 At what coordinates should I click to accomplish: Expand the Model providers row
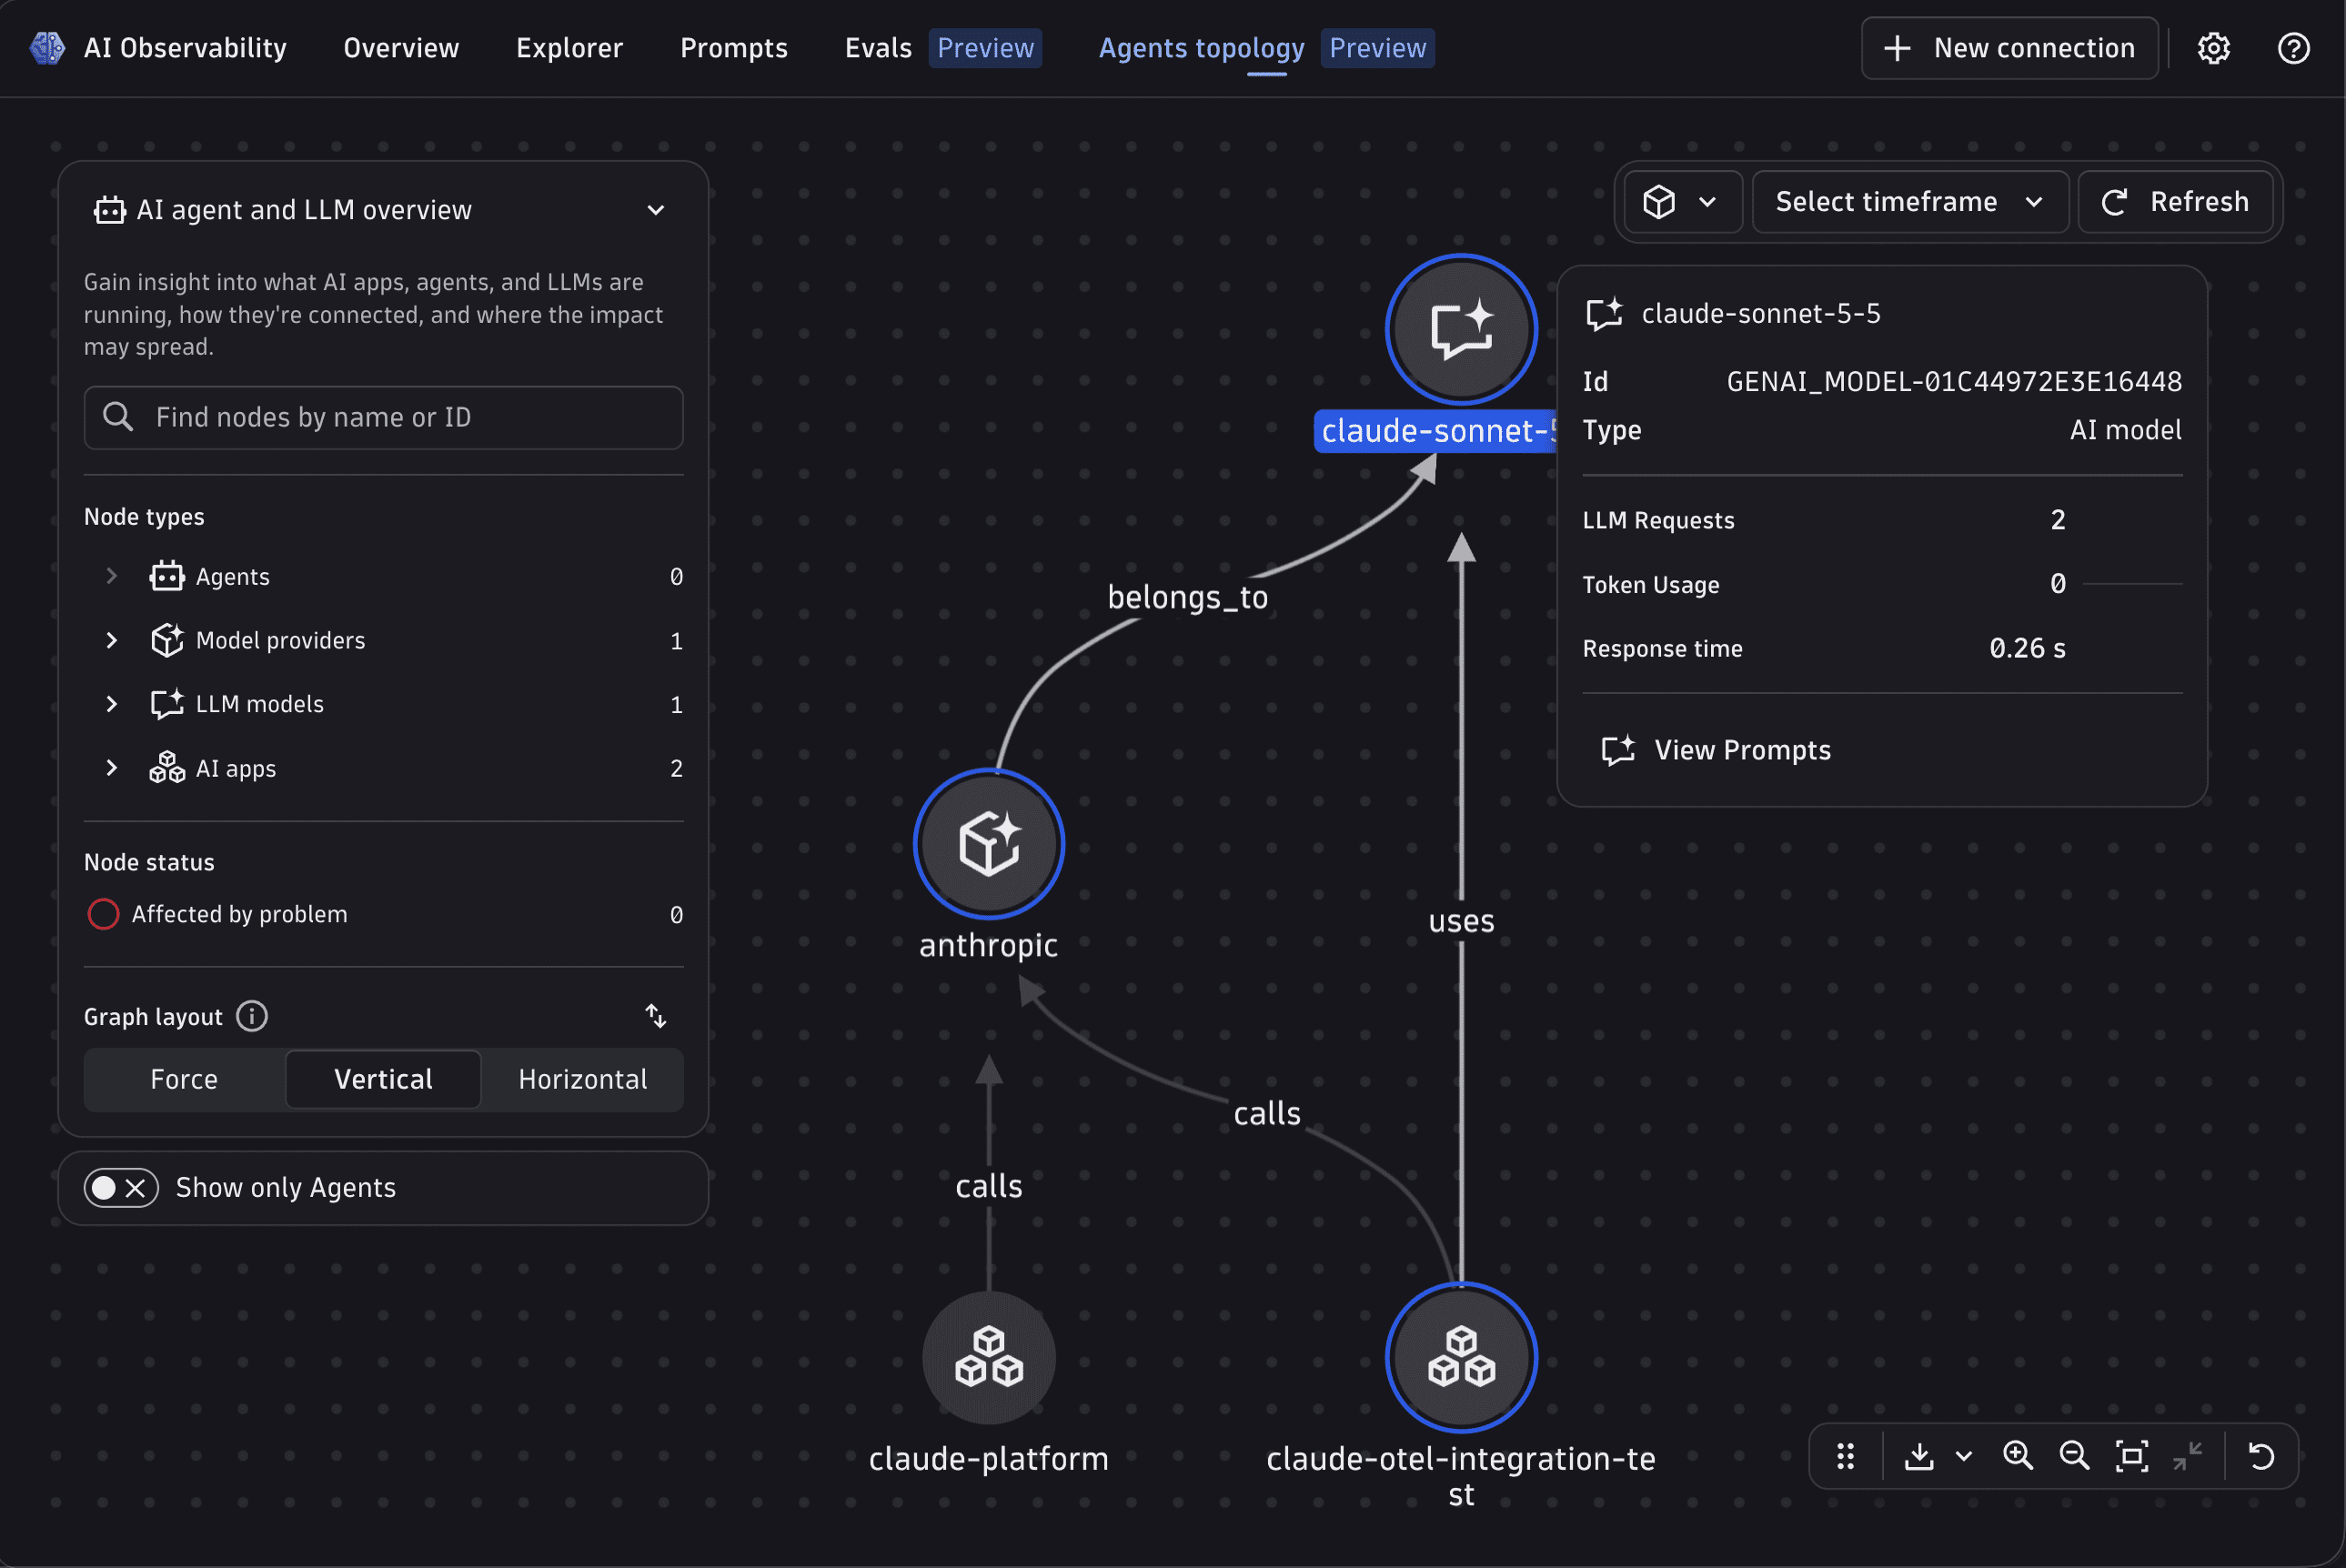(111, 641)
